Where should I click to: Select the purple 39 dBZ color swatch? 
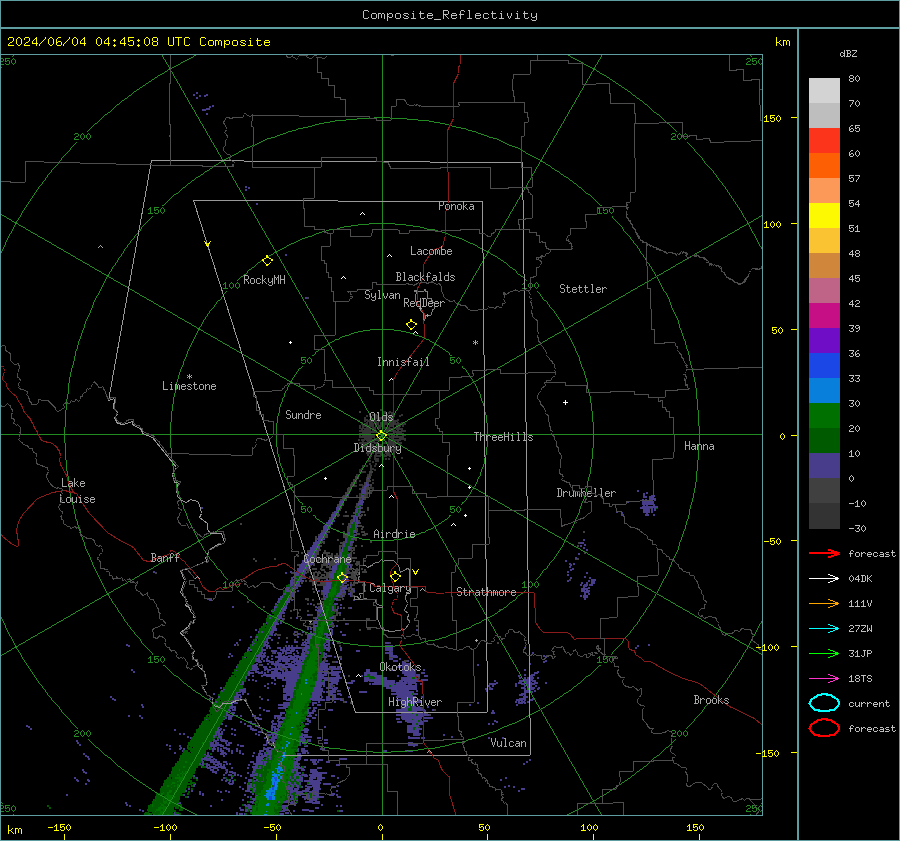click(824, 340)
